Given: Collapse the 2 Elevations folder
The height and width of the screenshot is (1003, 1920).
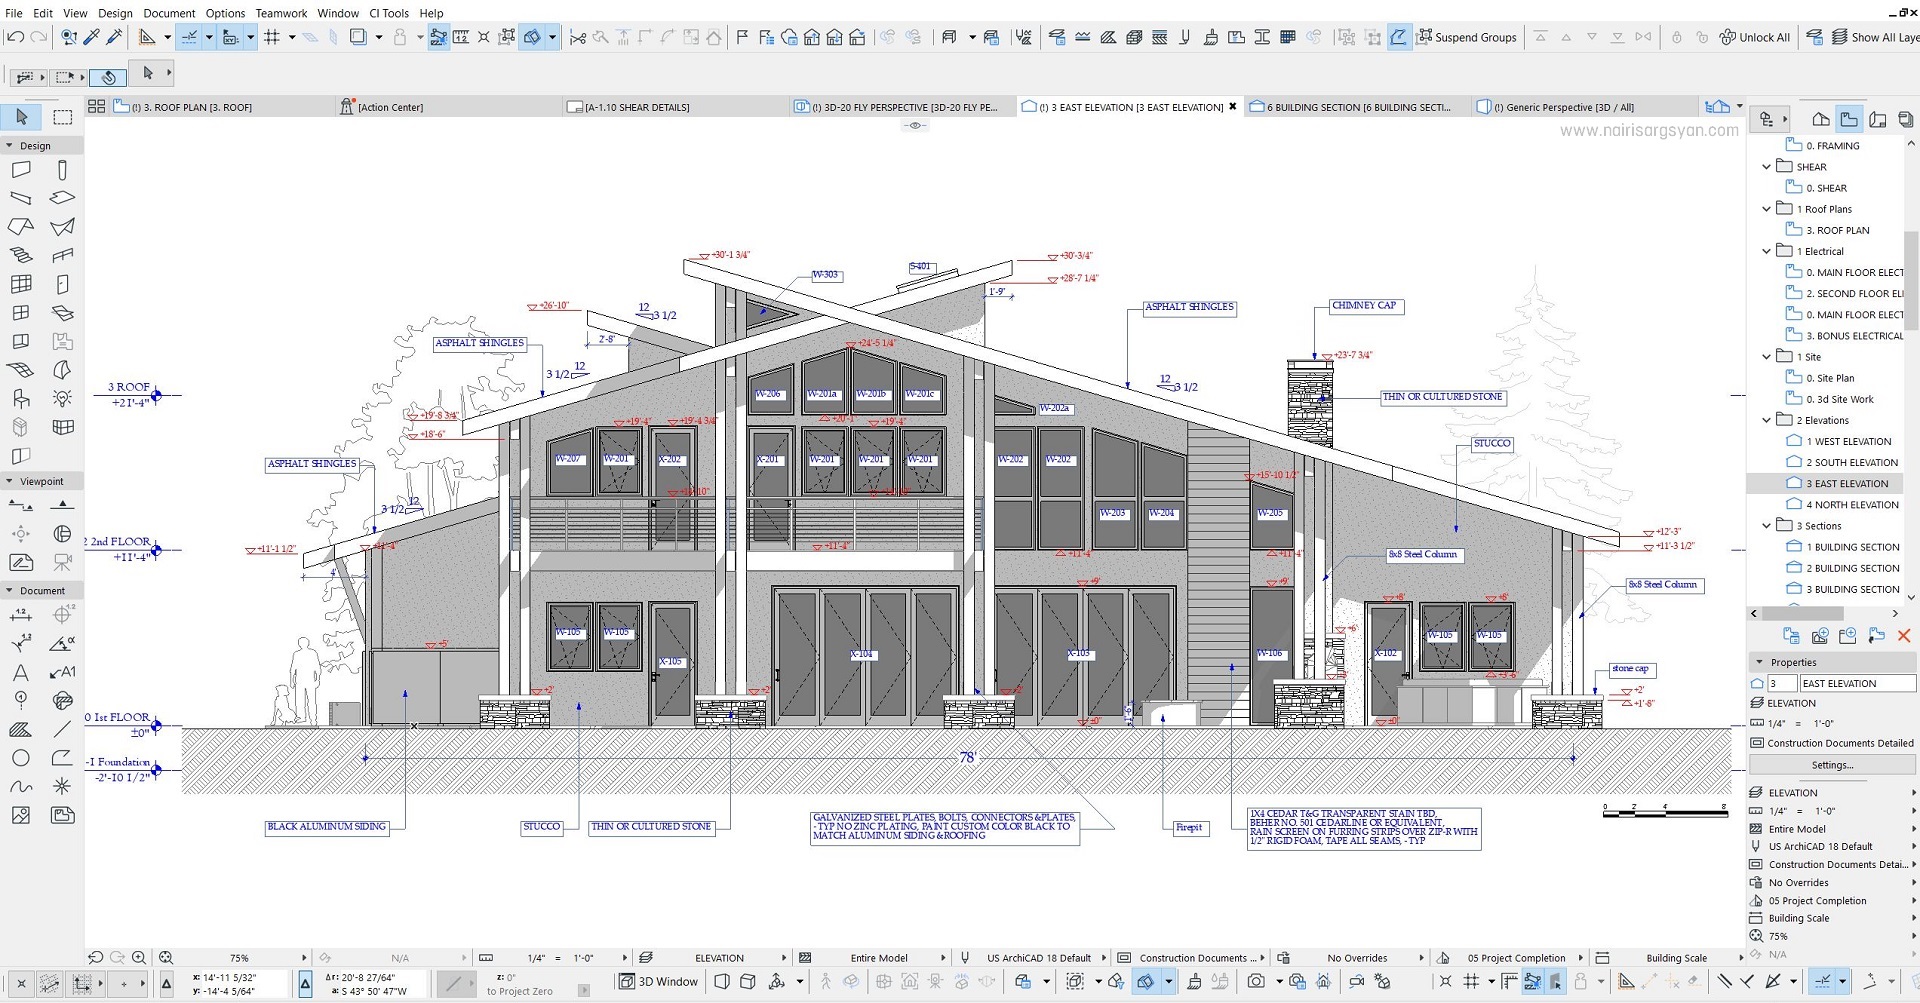Looking at the screenshot, I should pos(1766,420).
